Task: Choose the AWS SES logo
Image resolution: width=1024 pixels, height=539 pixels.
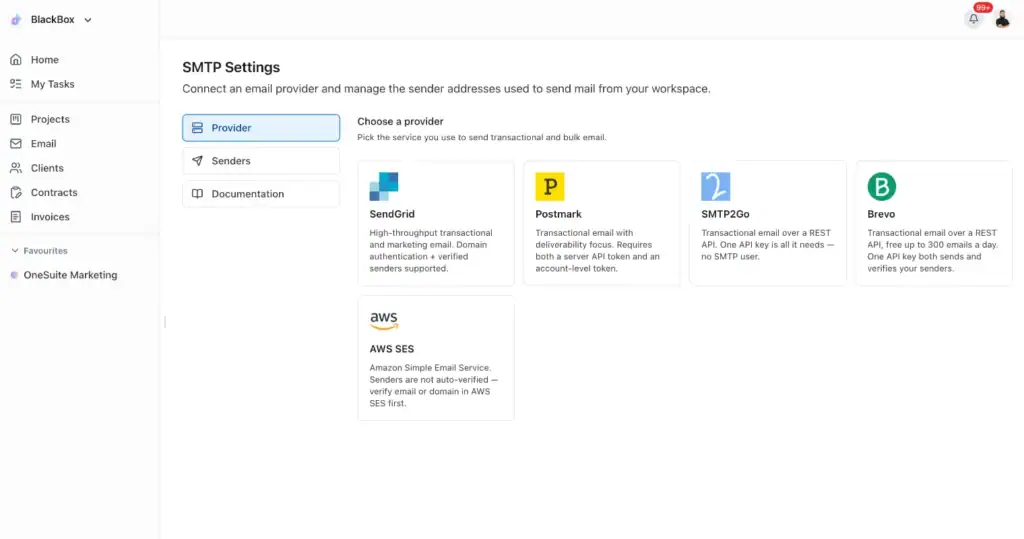Action: click(x=384, y=321)
